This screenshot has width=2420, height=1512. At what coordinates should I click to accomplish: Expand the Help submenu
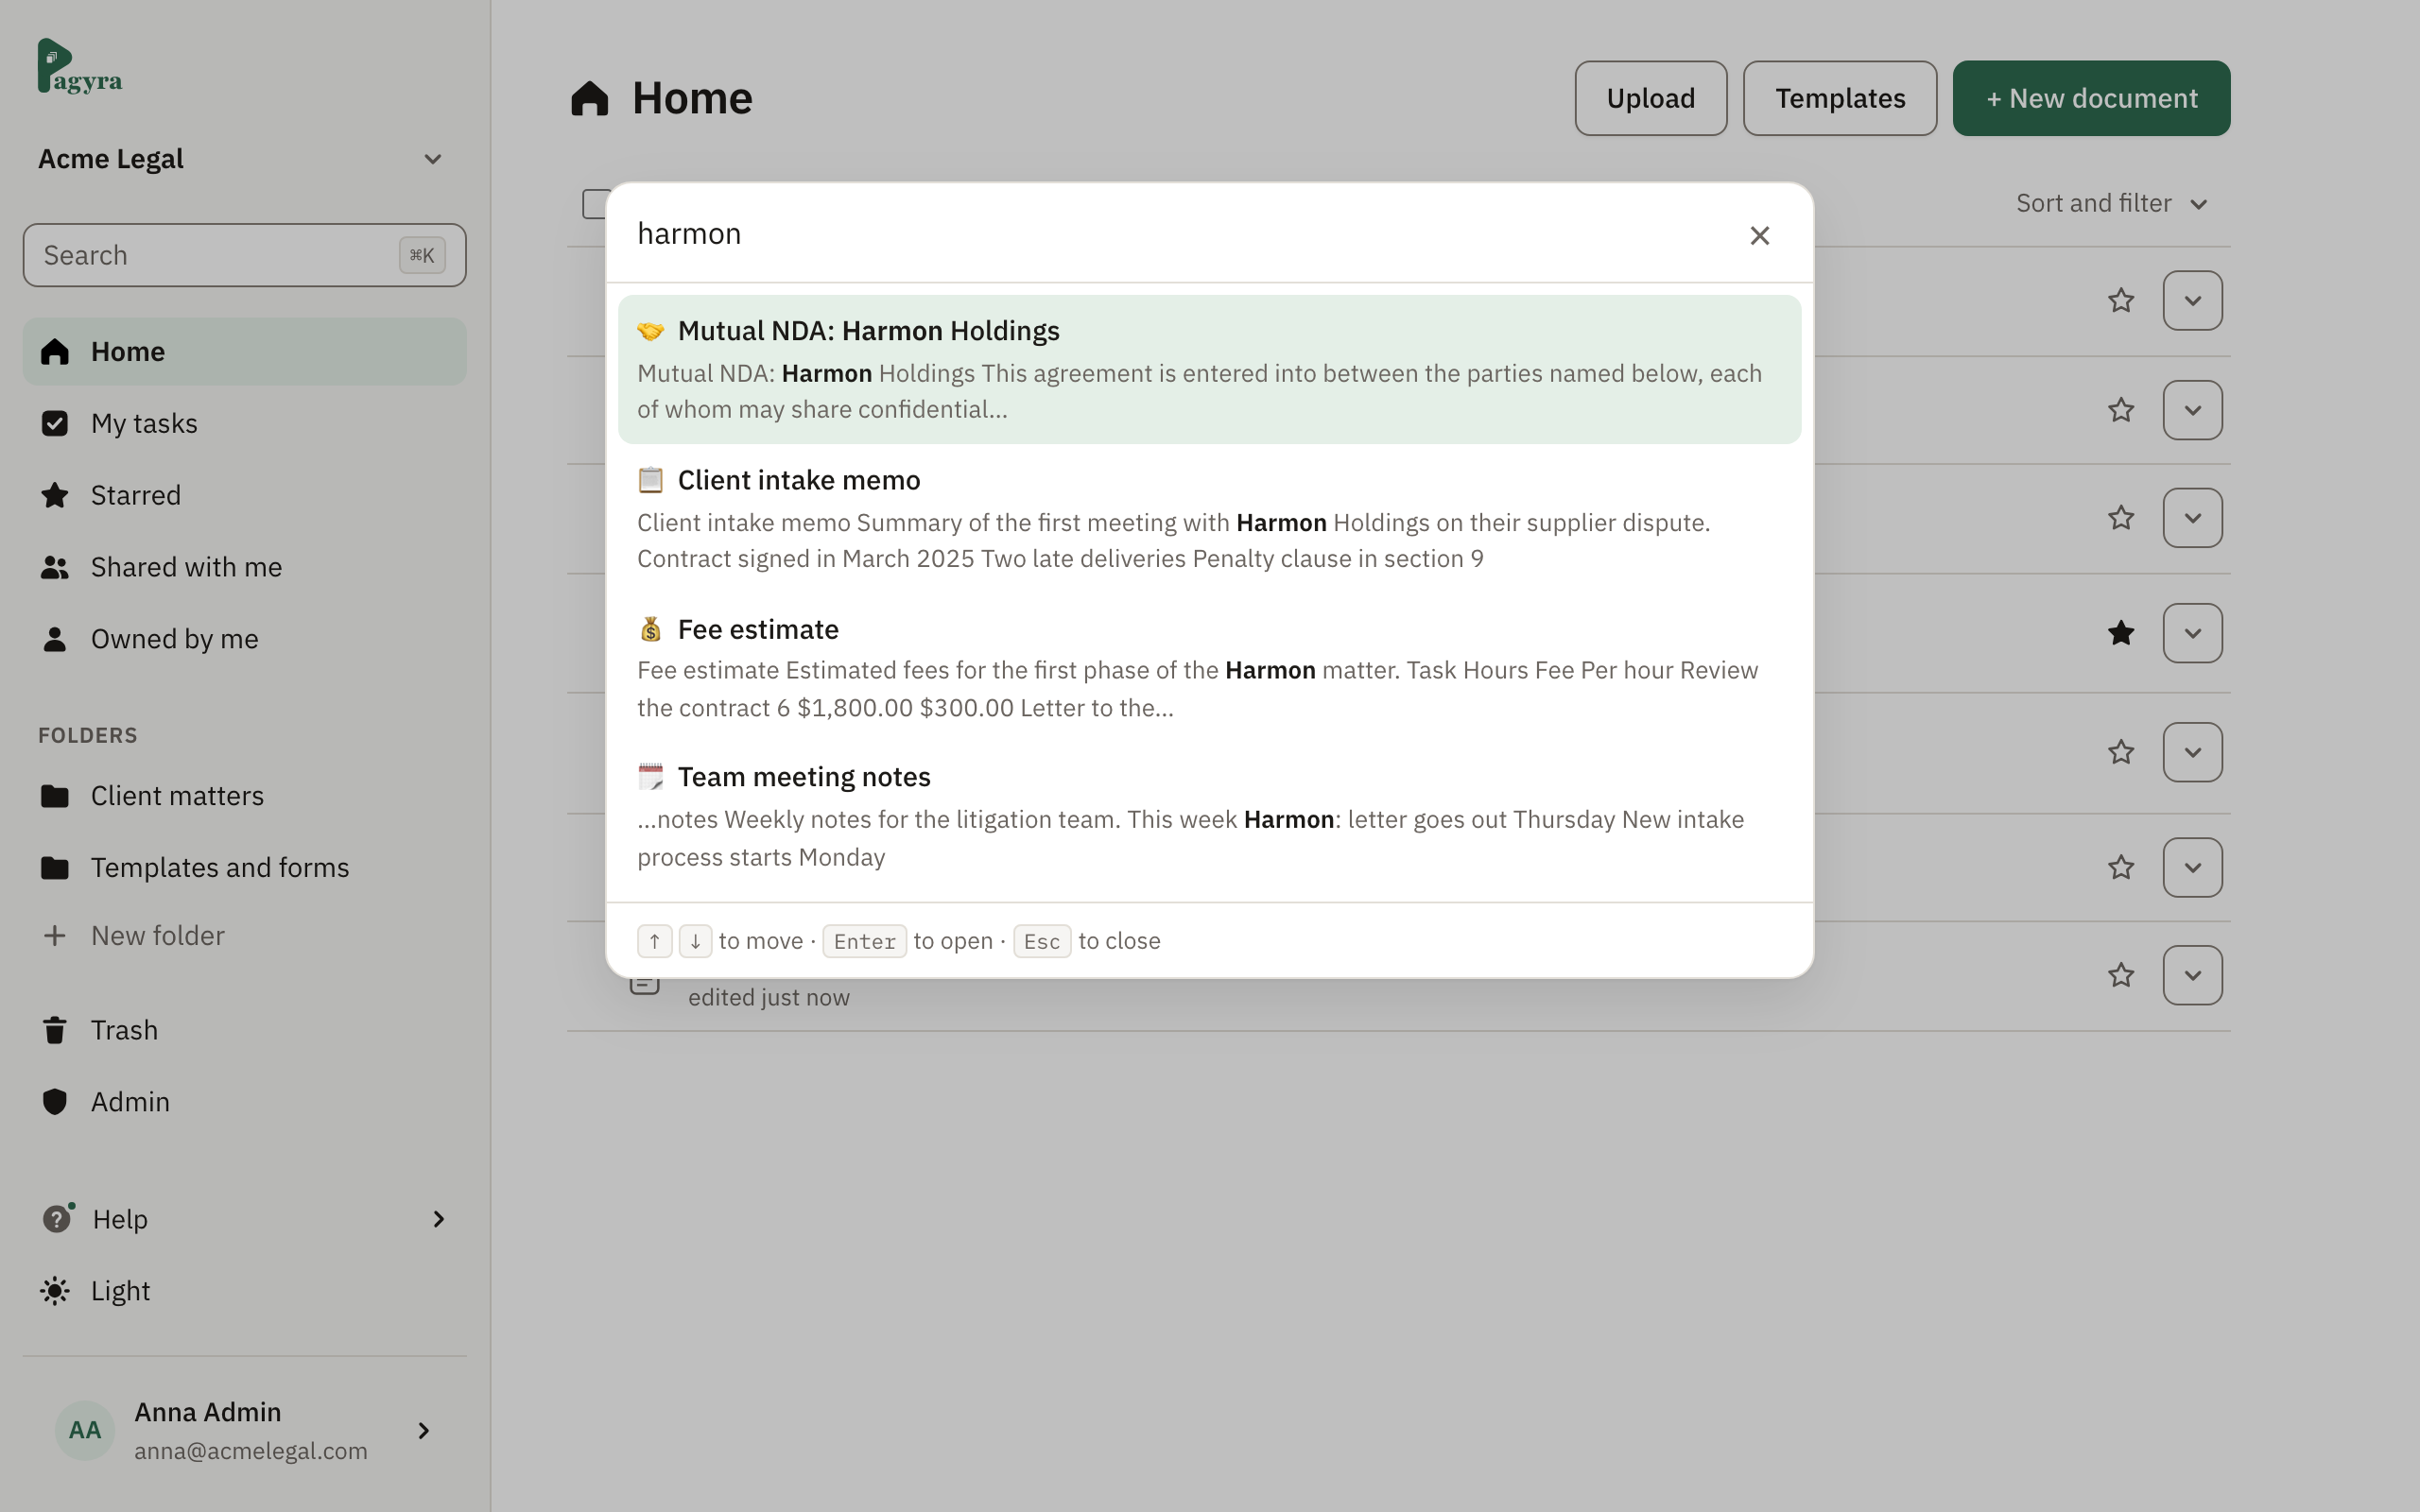[244, 1219]
